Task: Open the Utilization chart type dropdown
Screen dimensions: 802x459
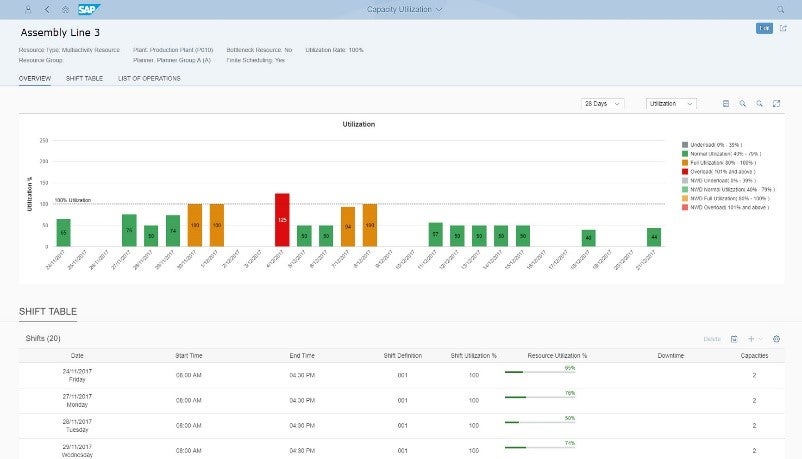Action: [671, 103]
